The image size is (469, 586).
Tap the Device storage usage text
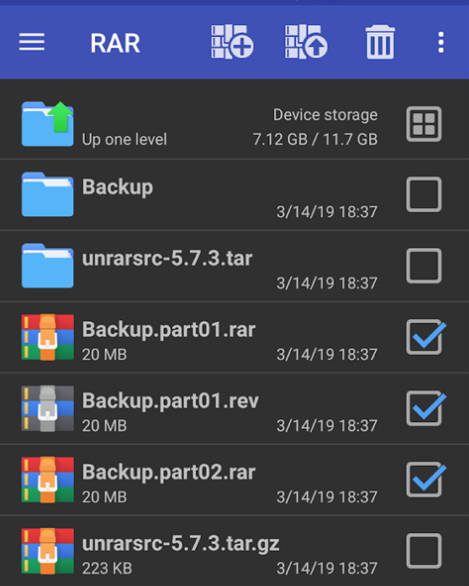pos(315,127)
